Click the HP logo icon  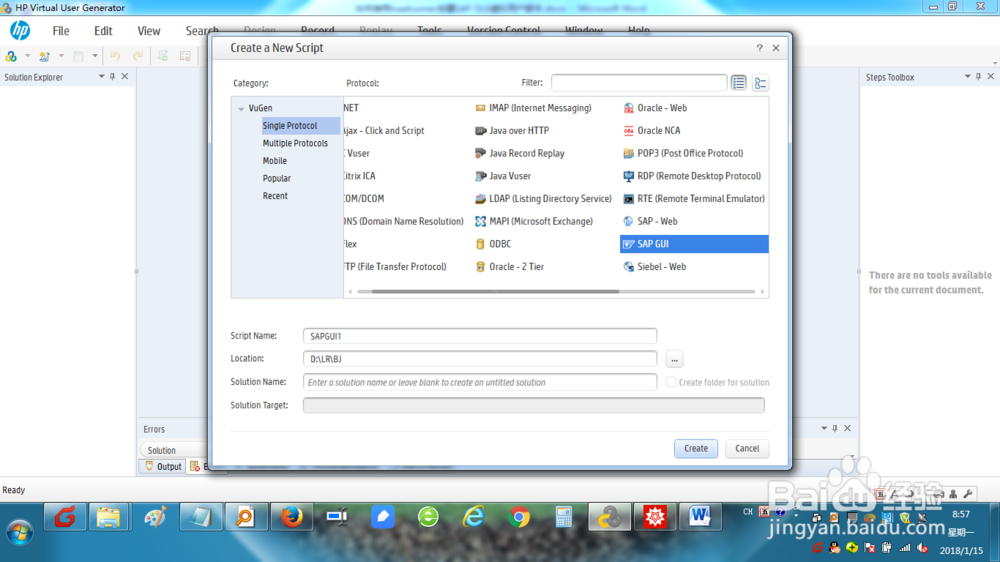(20, 30)
